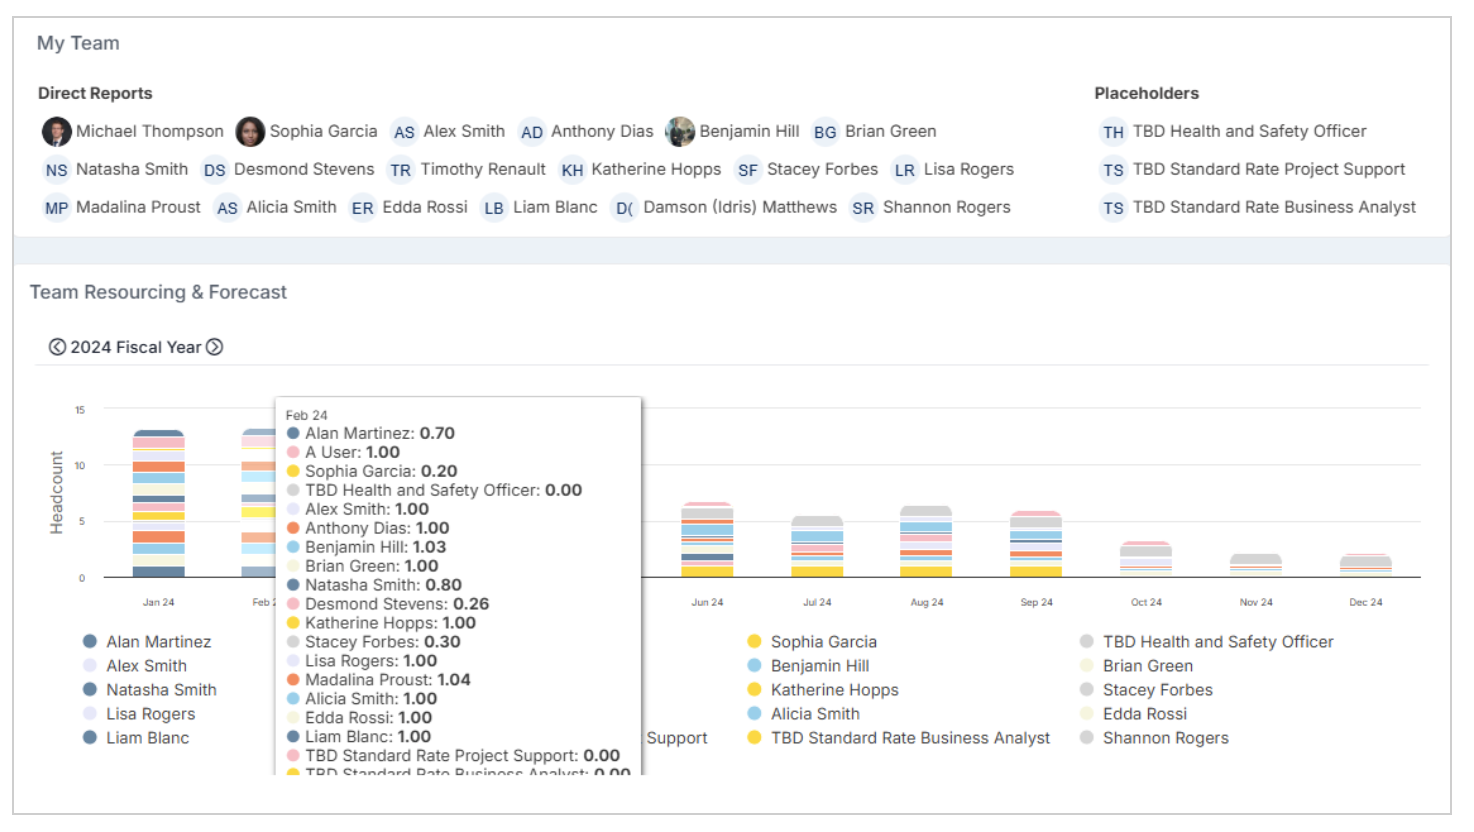
Task: Toggle Alicia Smith series in chart legend
Action: coord(804,714)
